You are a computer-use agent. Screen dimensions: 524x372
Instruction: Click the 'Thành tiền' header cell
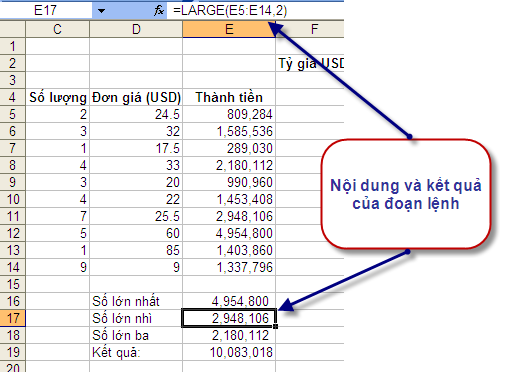[x=229, y=97]
